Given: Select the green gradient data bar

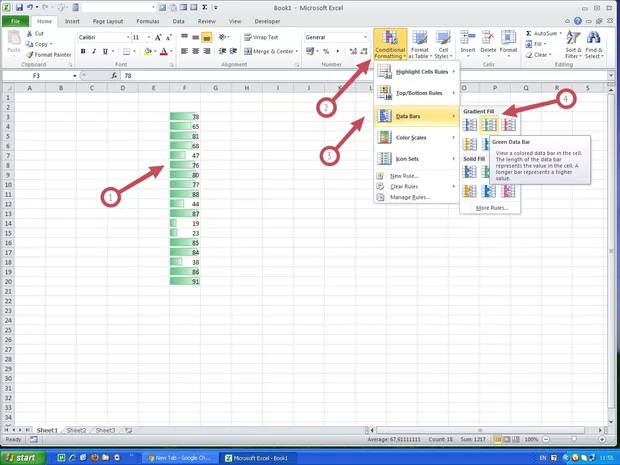Looking at the screenshot, I should (489, 125).
